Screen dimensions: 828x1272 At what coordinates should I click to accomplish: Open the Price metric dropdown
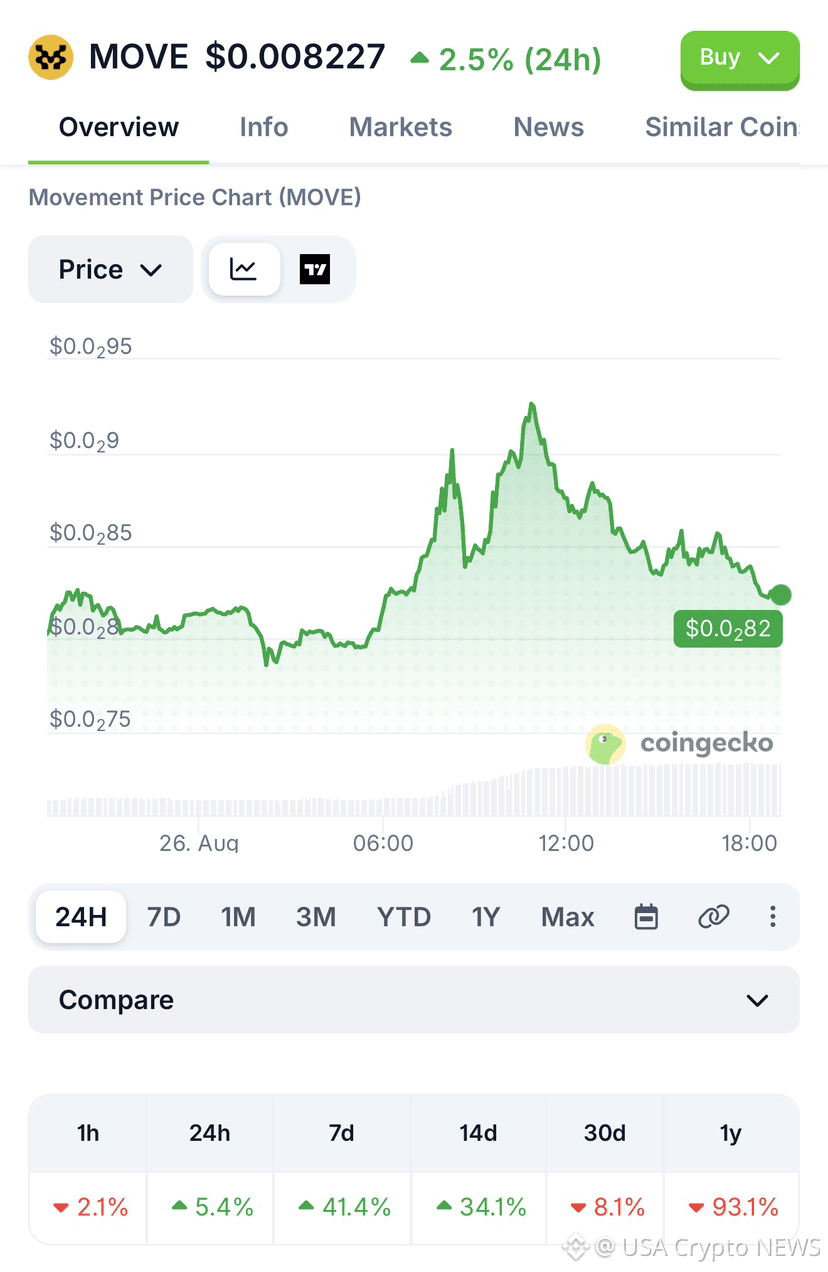click(110, 269)
